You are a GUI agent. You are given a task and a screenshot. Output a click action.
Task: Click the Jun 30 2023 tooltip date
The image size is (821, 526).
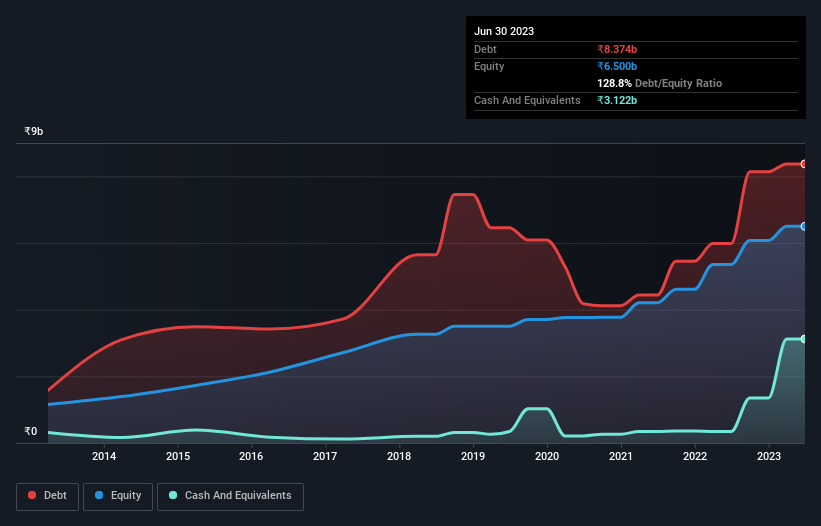coord(504,31)
